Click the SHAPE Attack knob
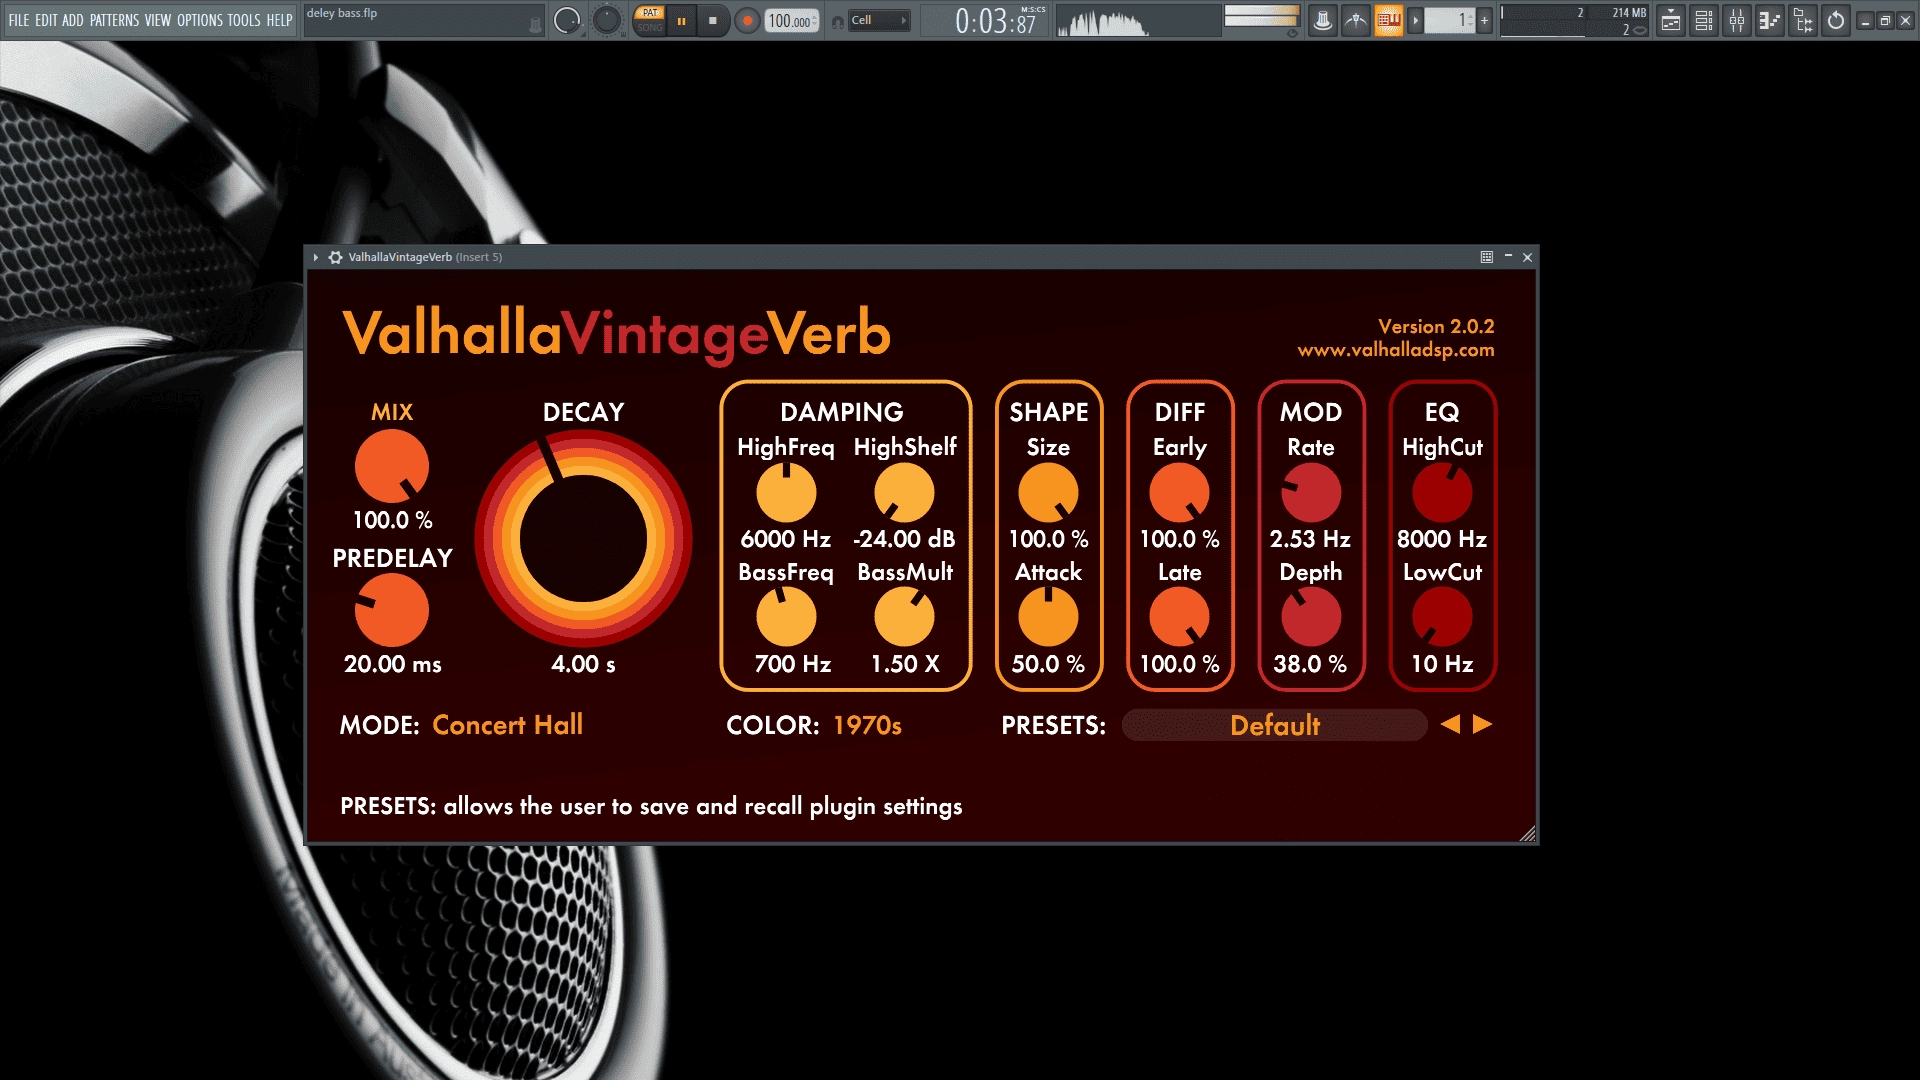The height and width of the screenshot is (1080, 1920). pyautogui.click(x=1048, y=617)
